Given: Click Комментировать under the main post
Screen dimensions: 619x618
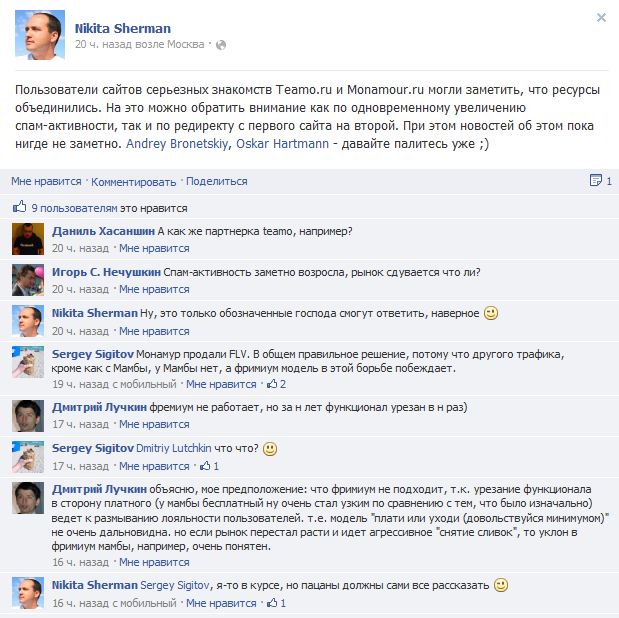Looking at the screenshot, I should (133, 182).
